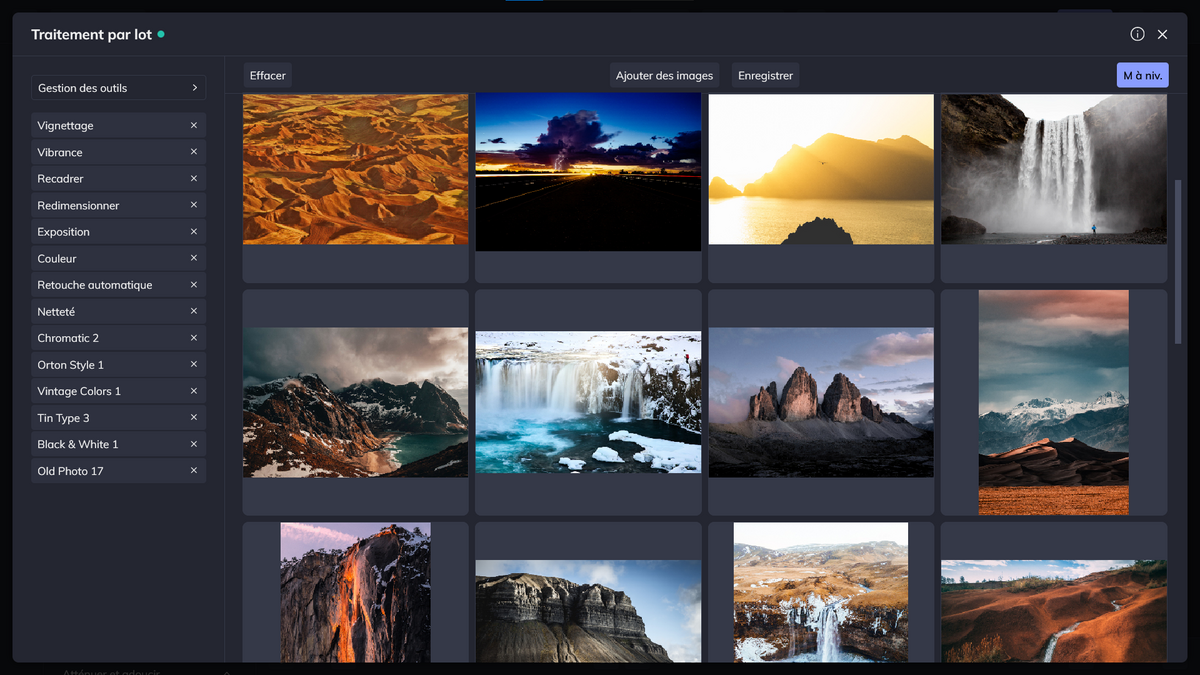Viewport: 1200px width, 675px height.
Task: Select the Vintage Colors 1 entry
Action: [118, 391]
